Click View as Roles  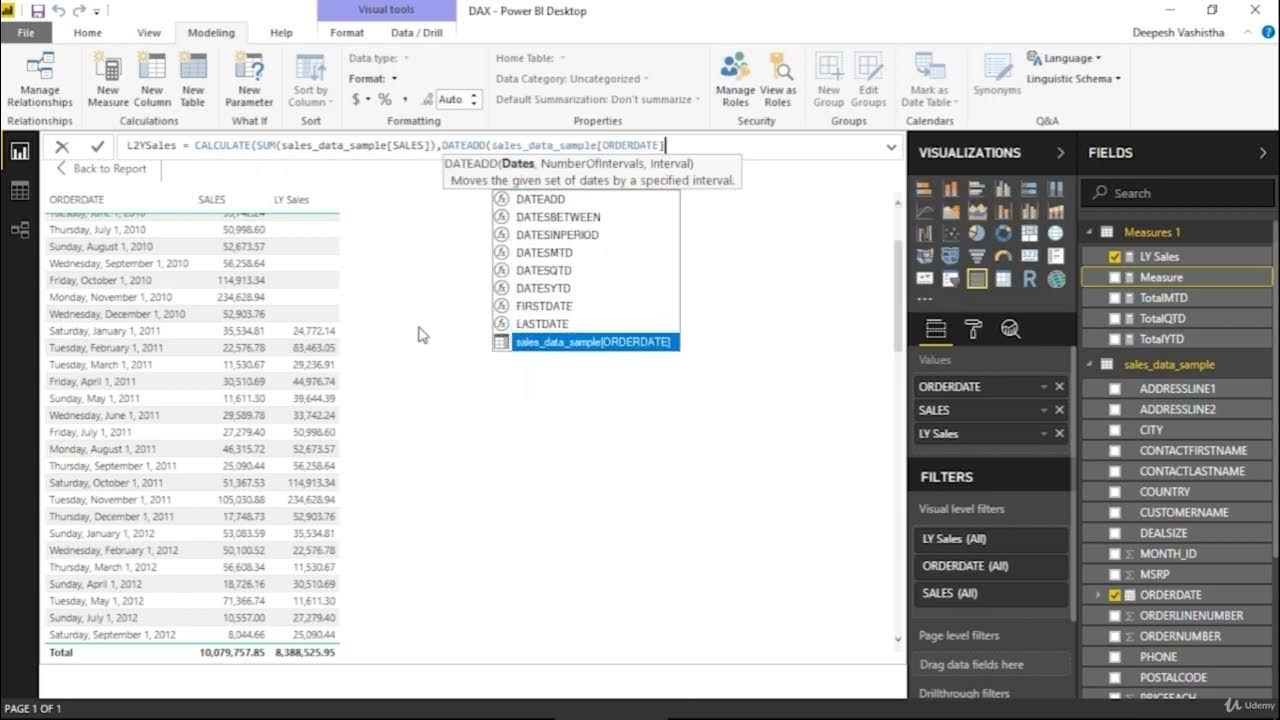click(777, 80)
